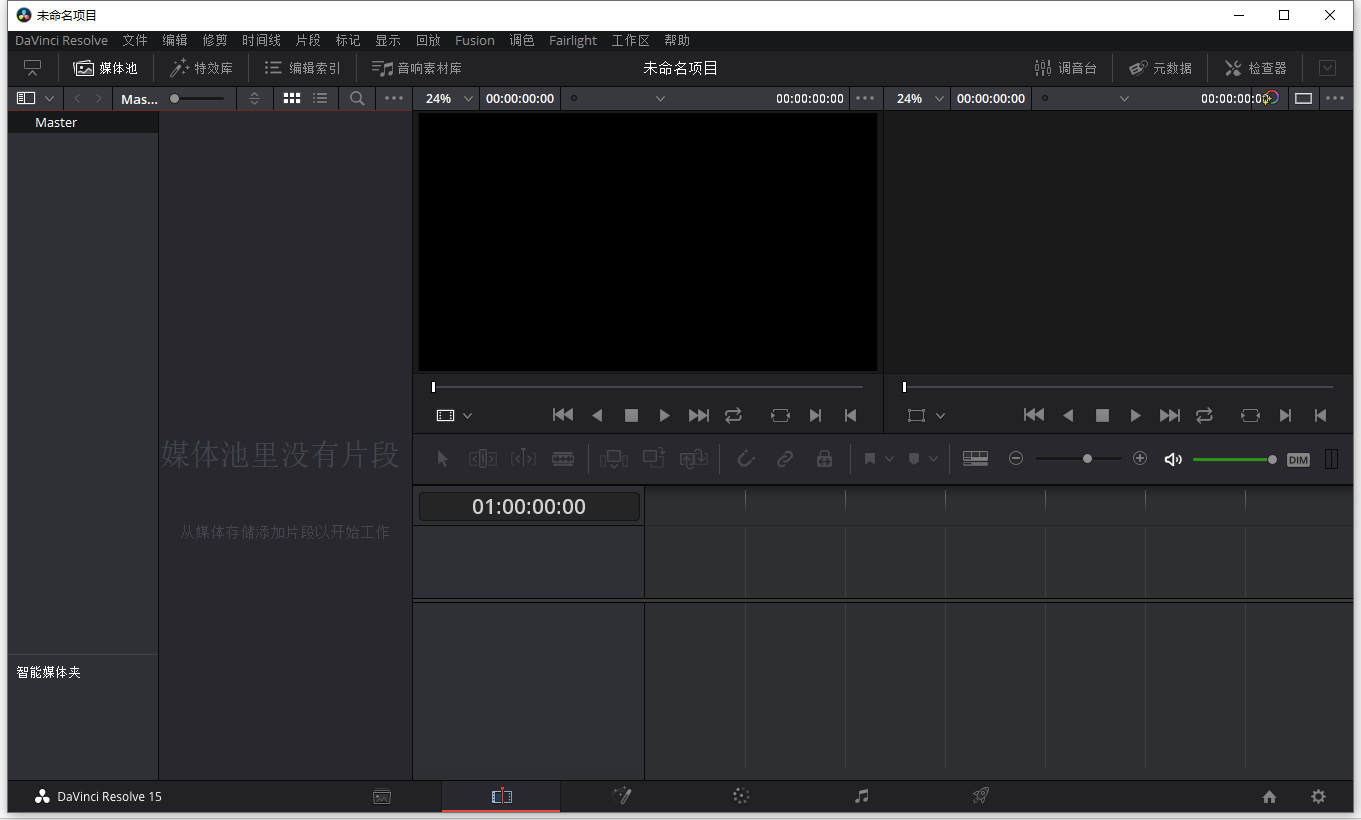This screenshot has height=820, width=1361.
Task: Play reverse in the source viewer
Action: pos(597,415)
